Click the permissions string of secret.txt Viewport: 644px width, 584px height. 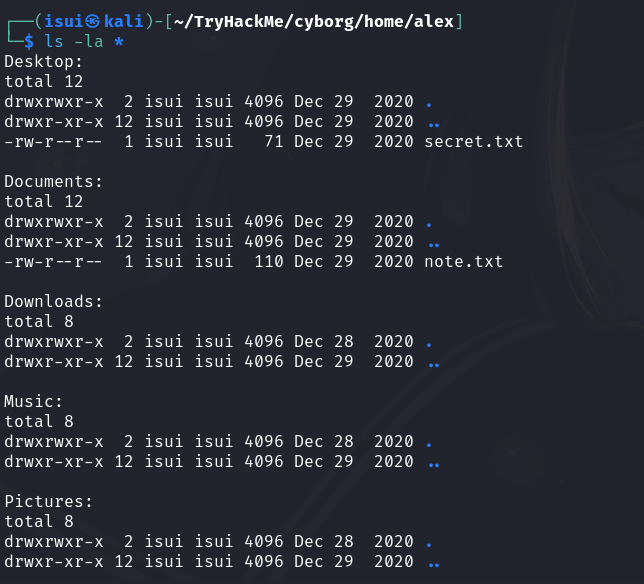tap(54, 142)
